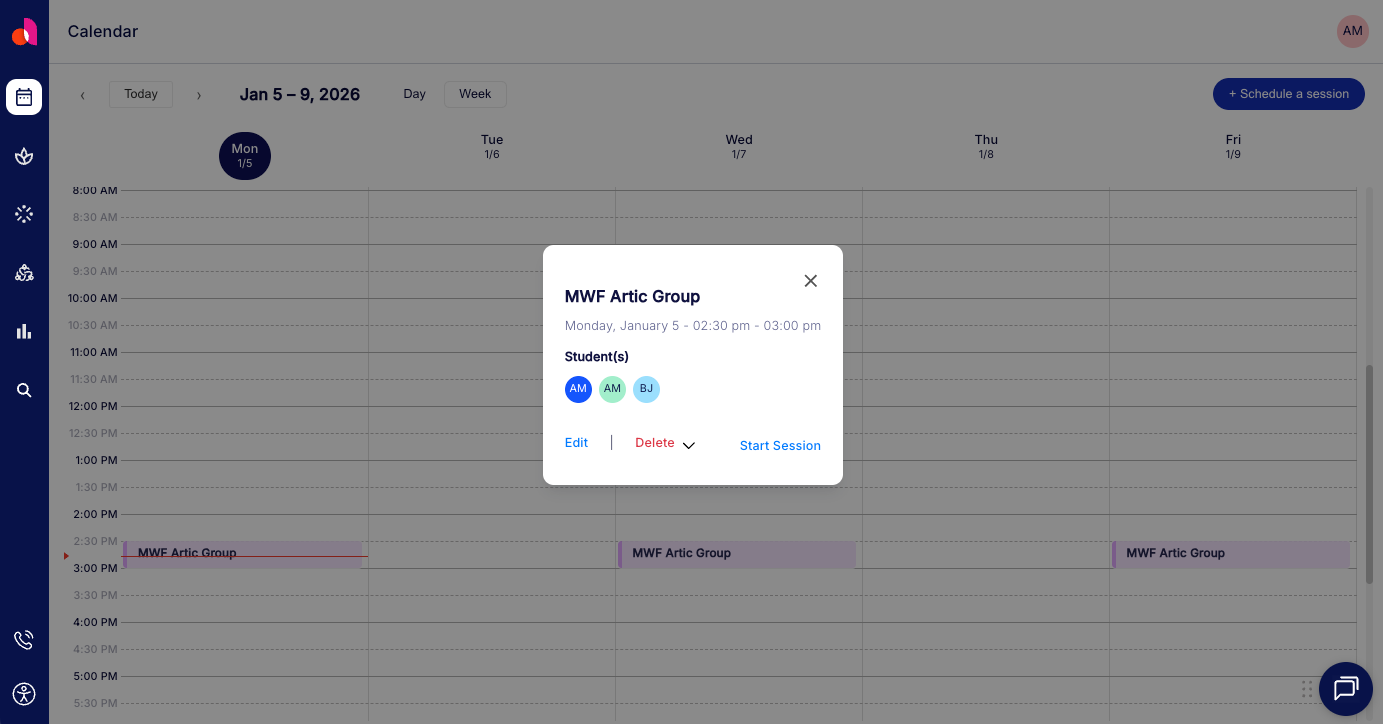Click the Today button

tap(141, 94)
